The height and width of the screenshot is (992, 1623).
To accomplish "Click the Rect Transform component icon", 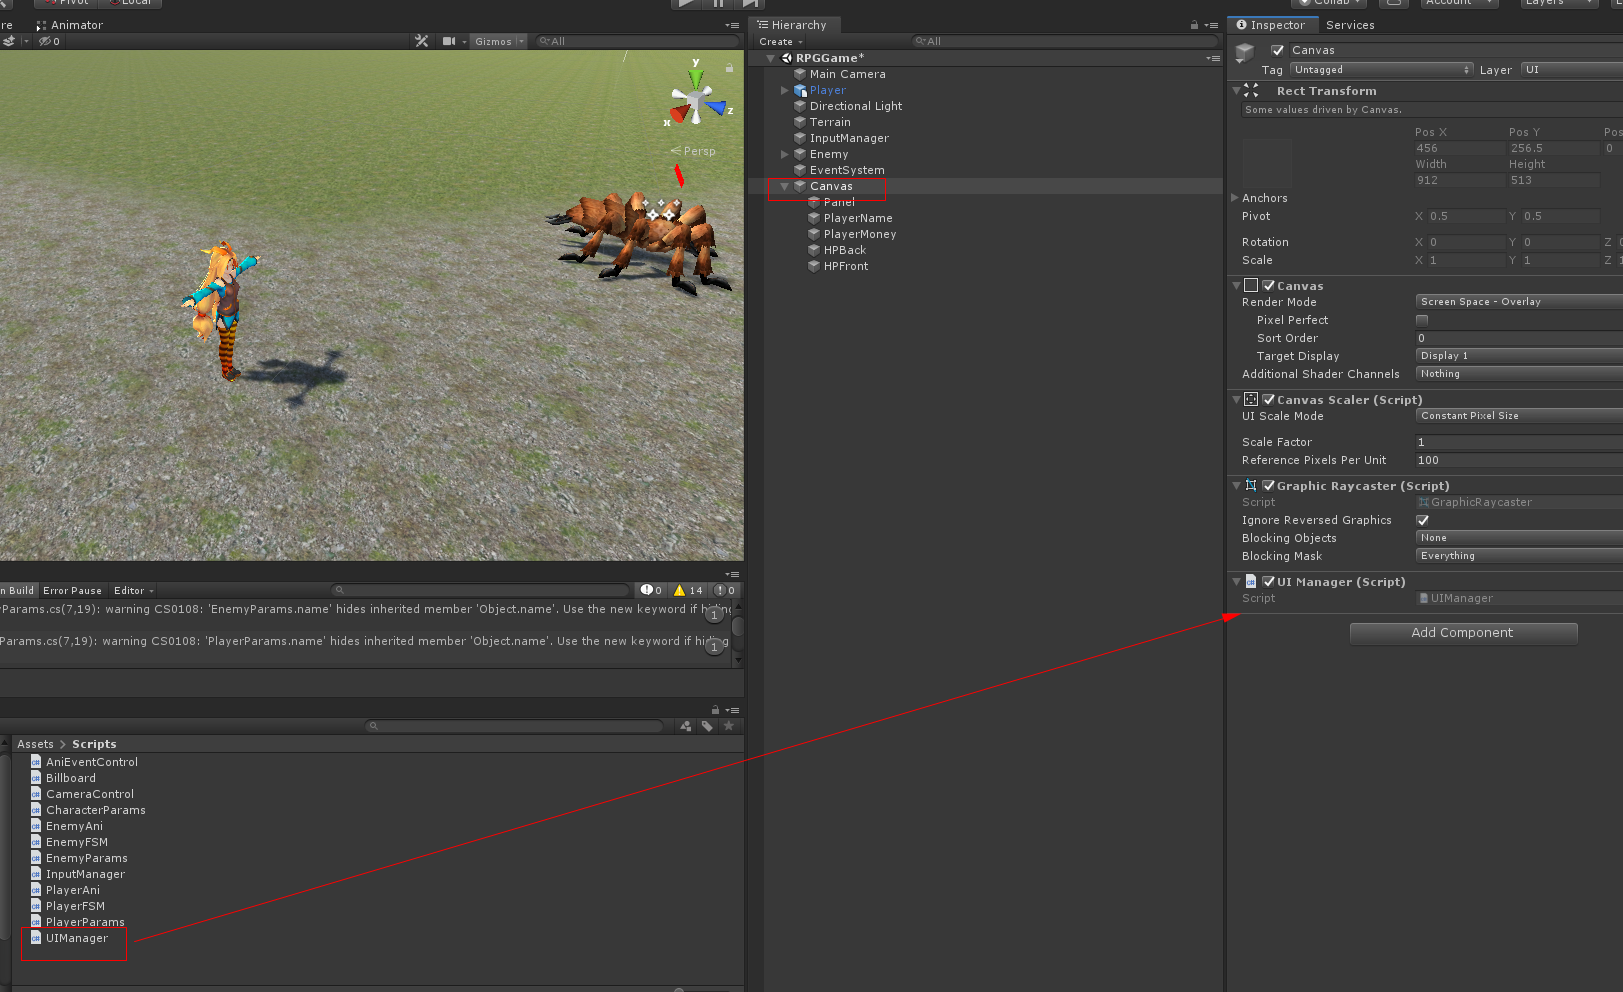I will click(1251, 91).
